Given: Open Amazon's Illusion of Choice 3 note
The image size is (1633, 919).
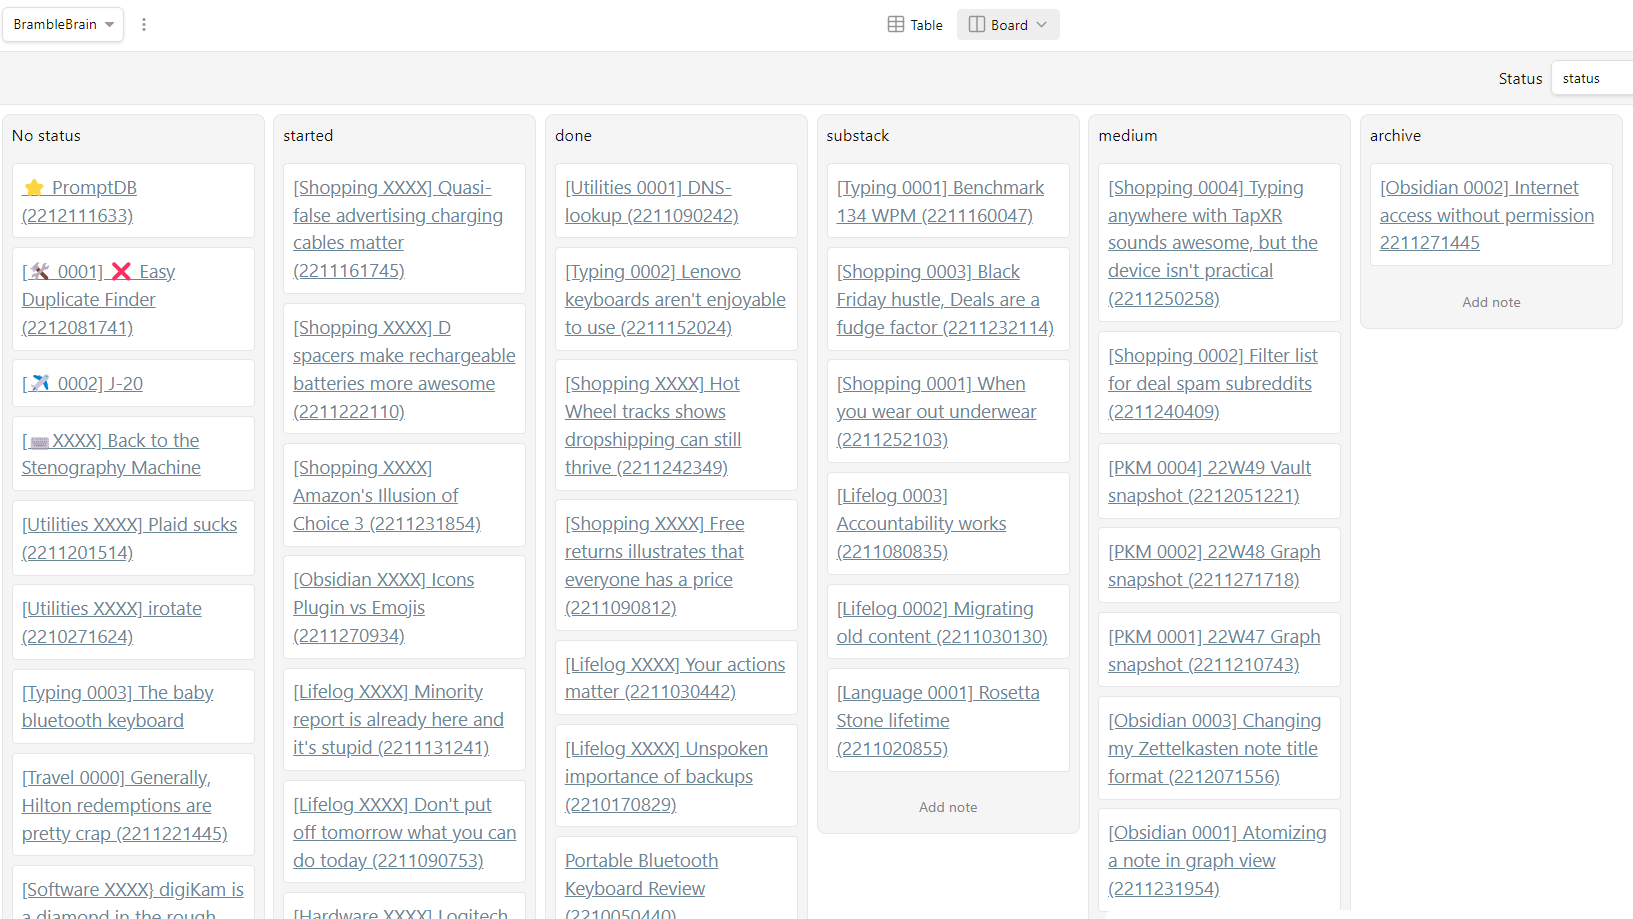Looking at the screenshot, I should click(x=387, y=495).
